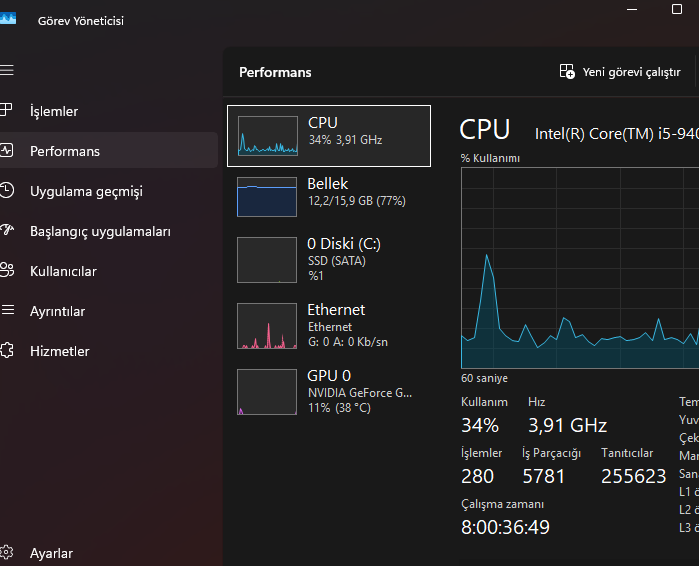Screen dimensions: 699x566
Task: Open Hizmetler using the puzzle-gear icon
Action: pos(7,350)
